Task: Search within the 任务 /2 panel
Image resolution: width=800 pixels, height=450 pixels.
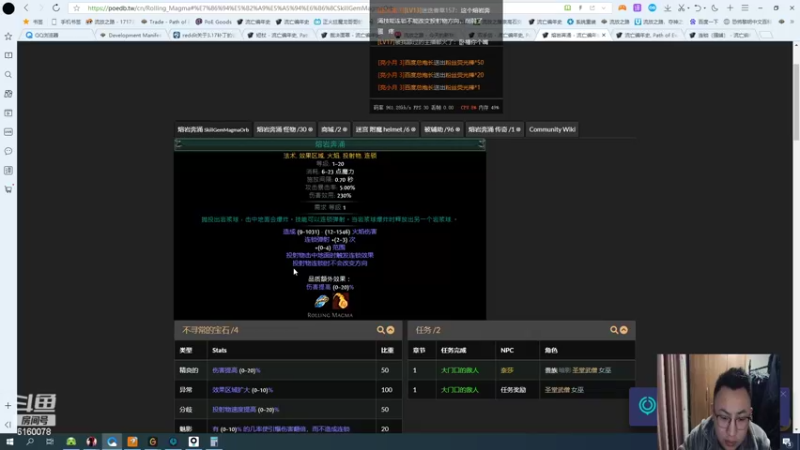Action: (614, 330)
